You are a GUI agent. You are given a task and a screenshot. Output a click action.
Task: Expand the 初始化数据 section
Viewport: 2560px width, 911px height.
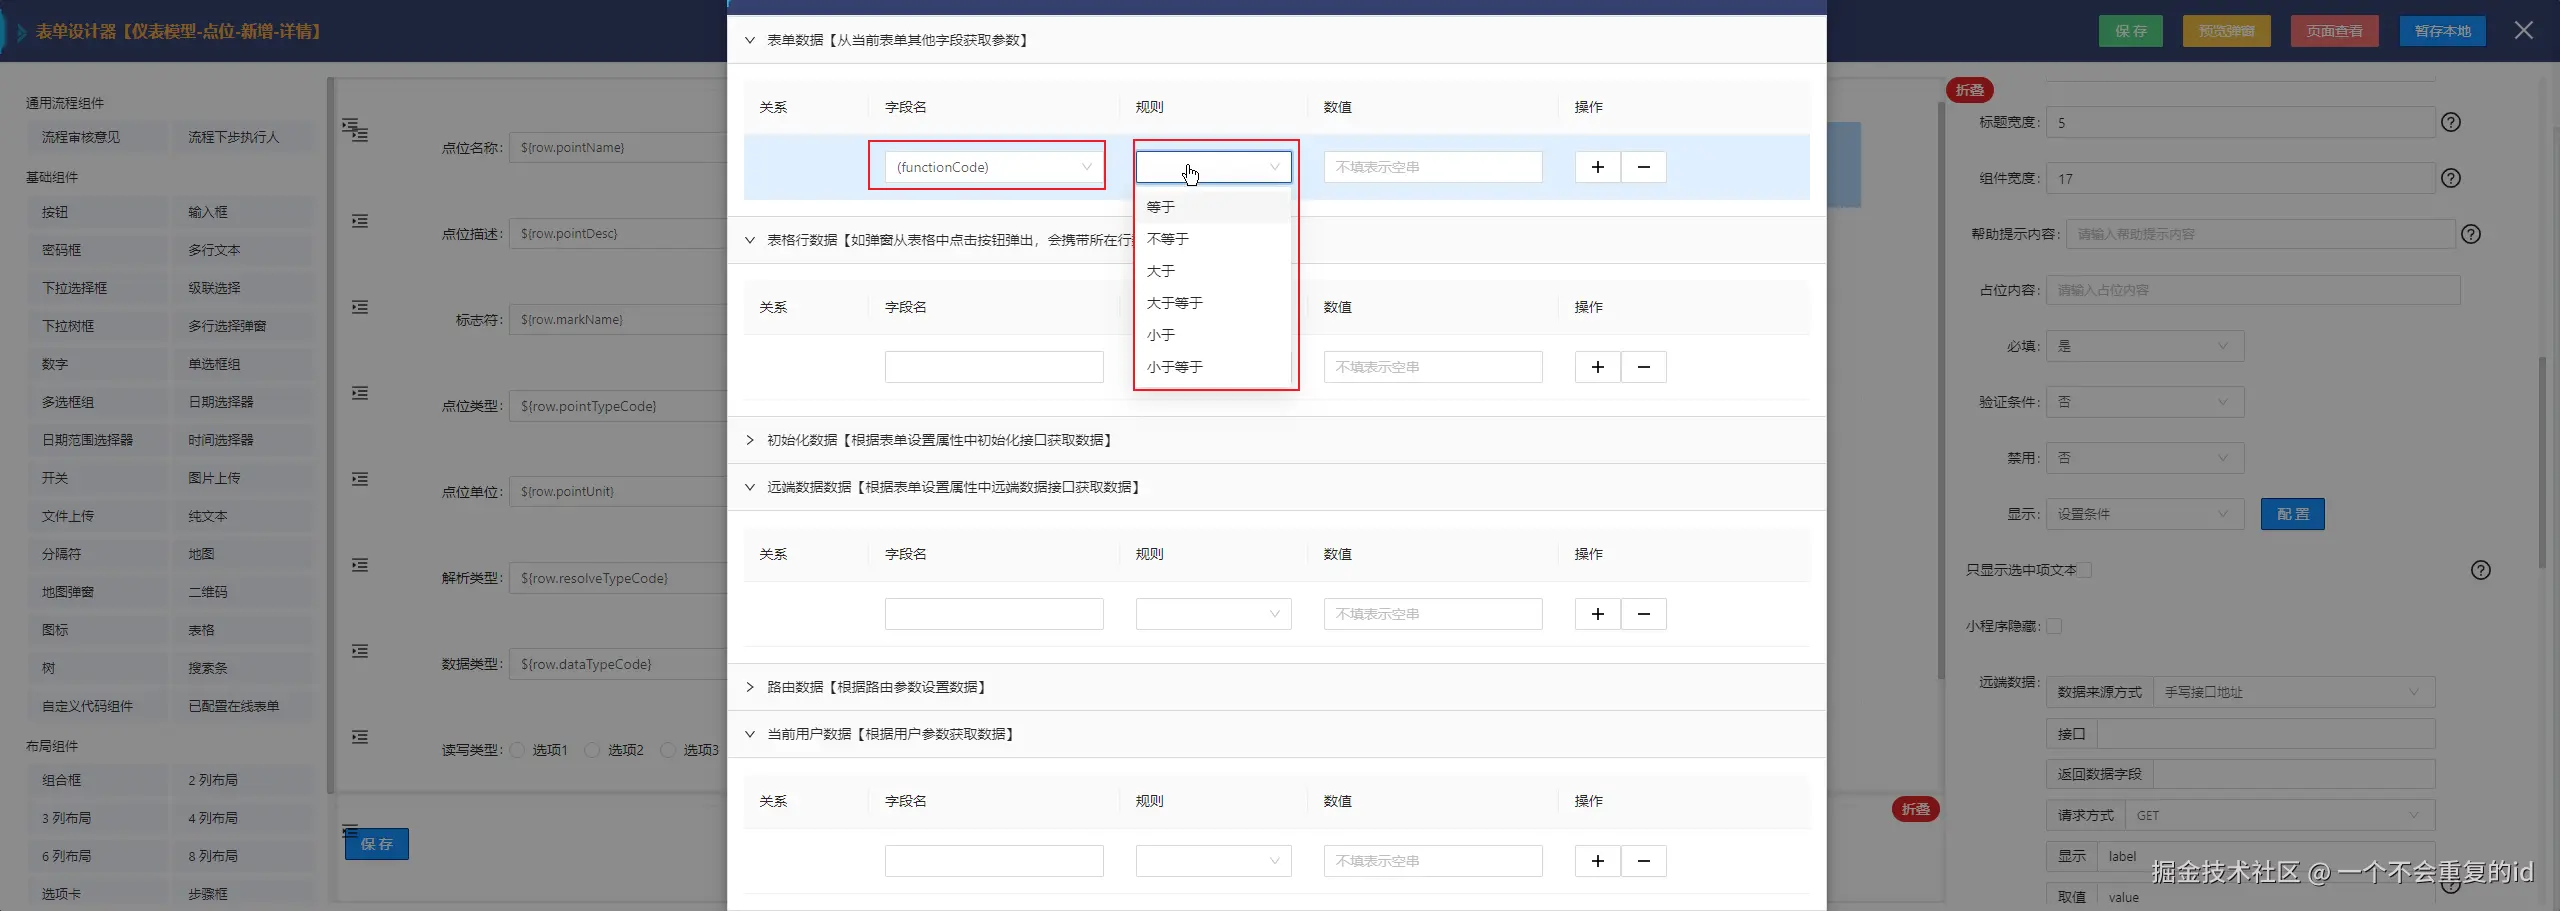pos(750,440)
